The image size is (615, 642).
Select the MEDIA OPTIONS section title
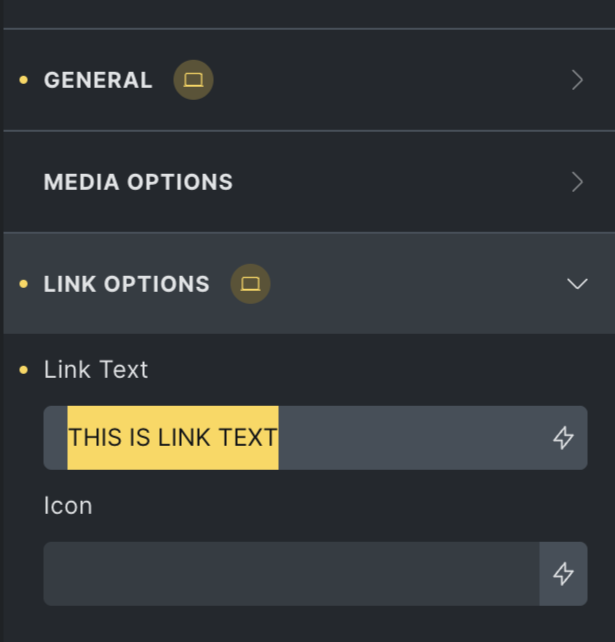(138, 182)
